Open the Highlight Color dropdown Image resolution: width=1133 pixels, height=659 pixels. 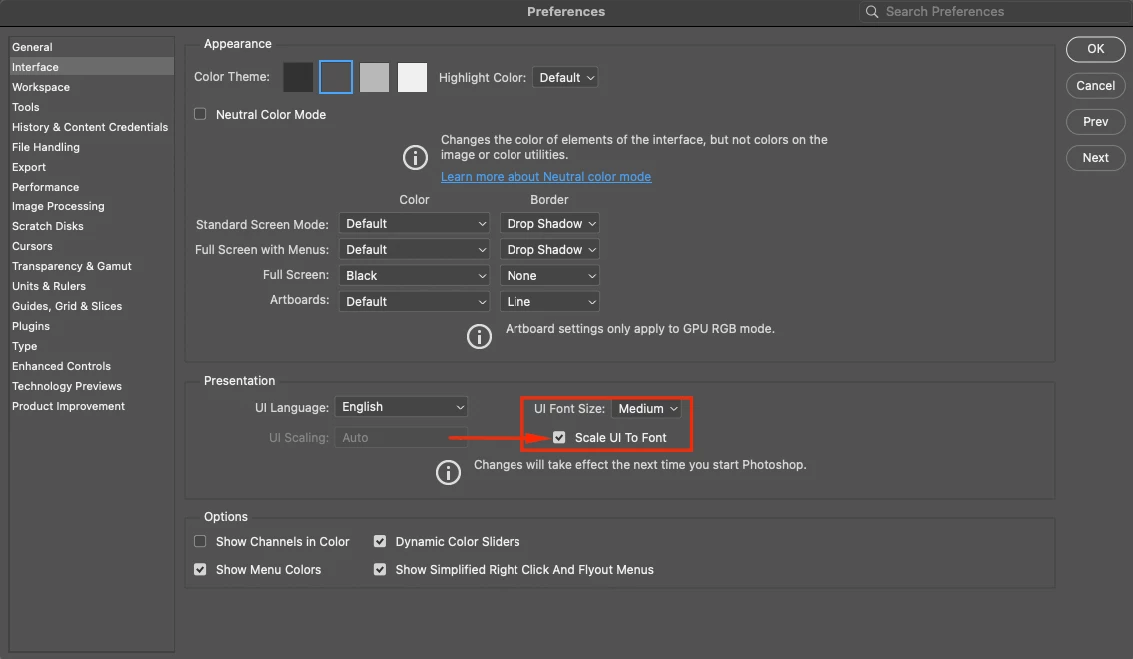(x=565, y=77)
